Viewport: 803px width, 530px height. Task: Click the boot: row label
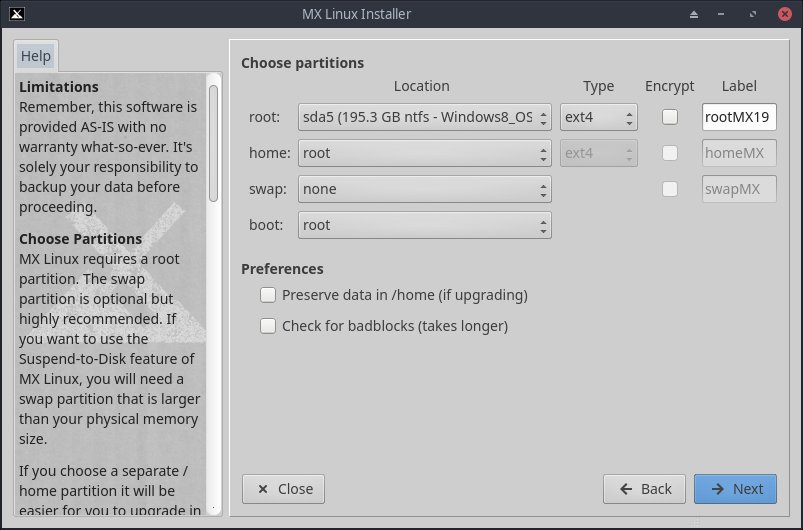[x=266, y=225]
